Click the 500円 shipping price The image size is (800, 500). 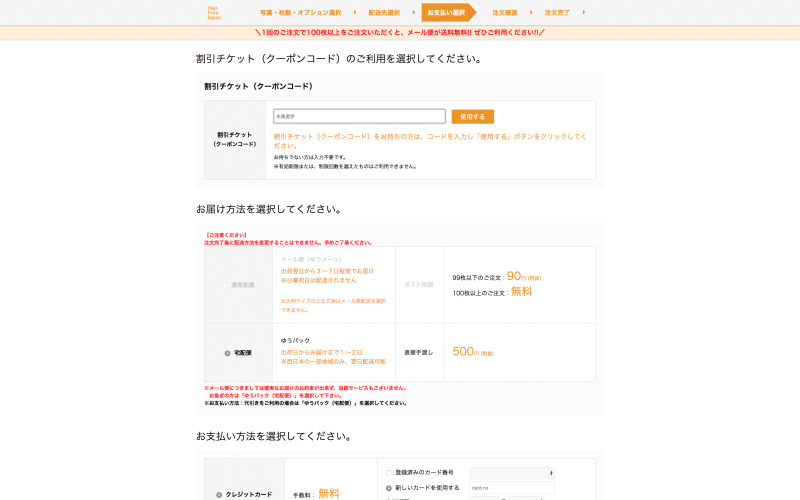tap(473, 352)
